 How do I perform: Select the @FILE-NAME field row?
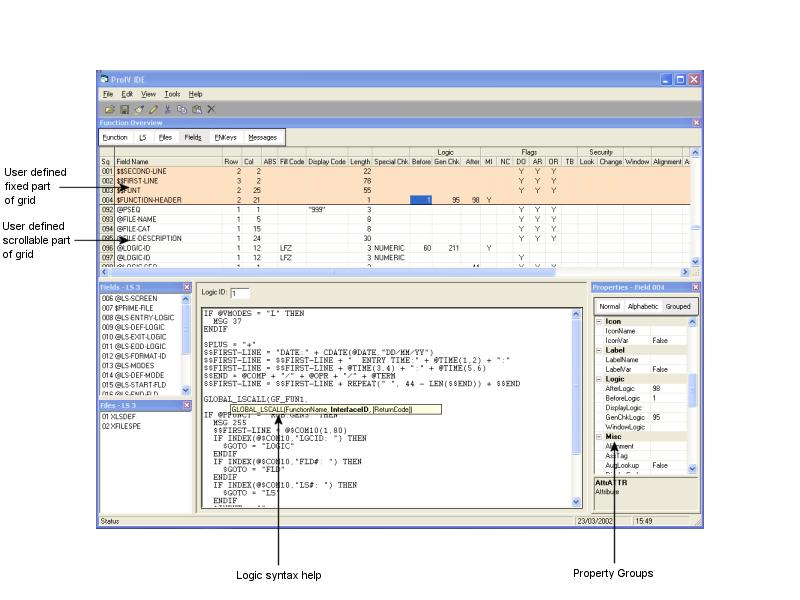point(395,219)
